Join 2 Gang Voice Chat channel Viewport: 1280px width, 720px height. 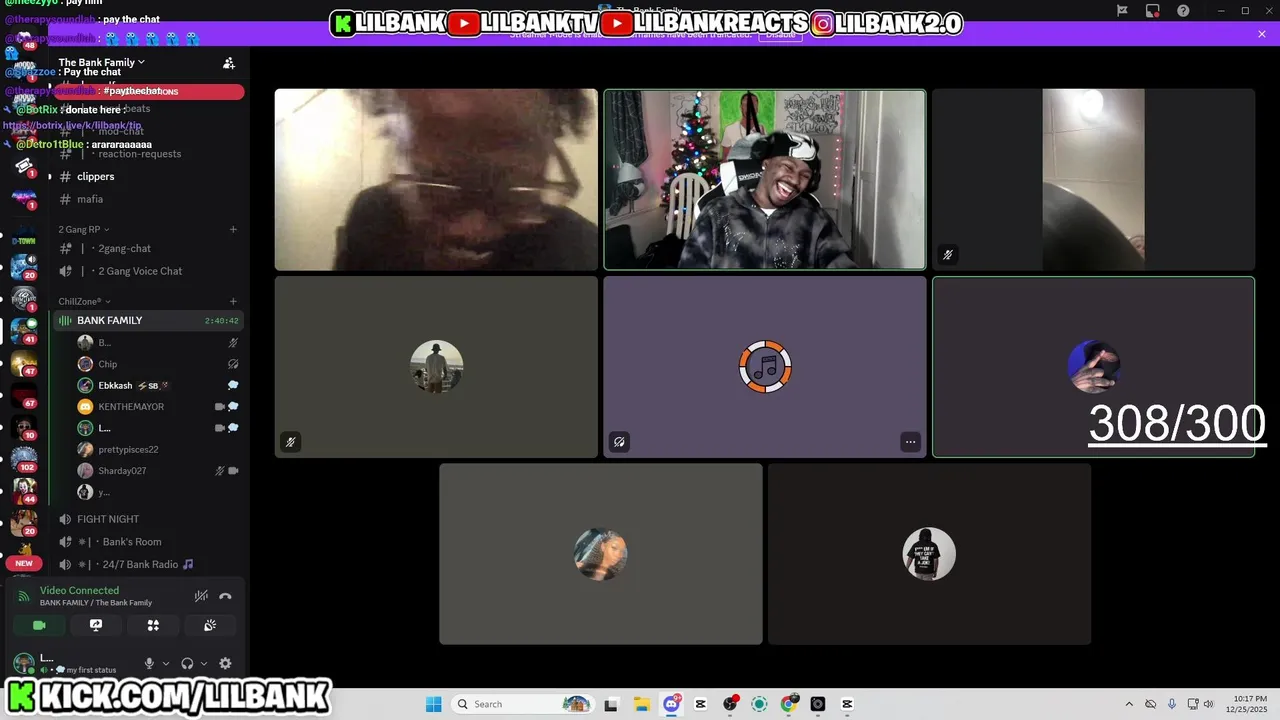[148, 271]
